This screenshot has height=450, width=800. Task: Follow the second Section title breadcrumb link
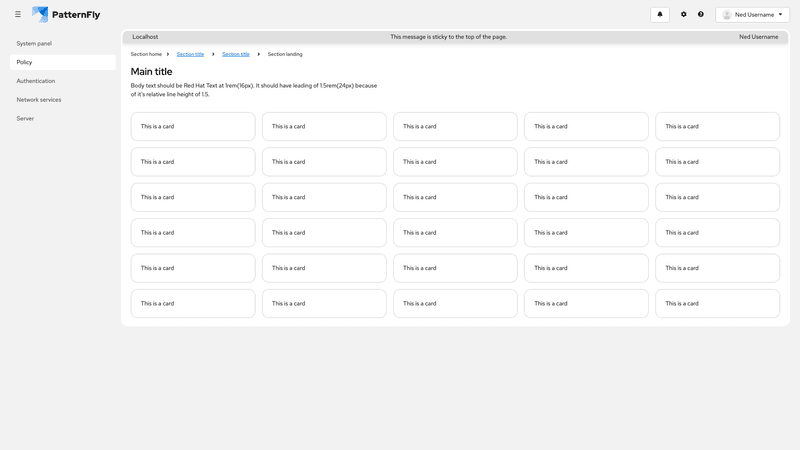click(236, 54)
